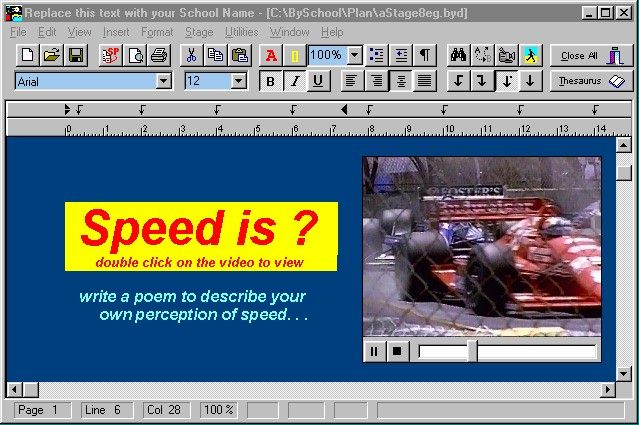Open the Insert menu

[x=116, y=32]
